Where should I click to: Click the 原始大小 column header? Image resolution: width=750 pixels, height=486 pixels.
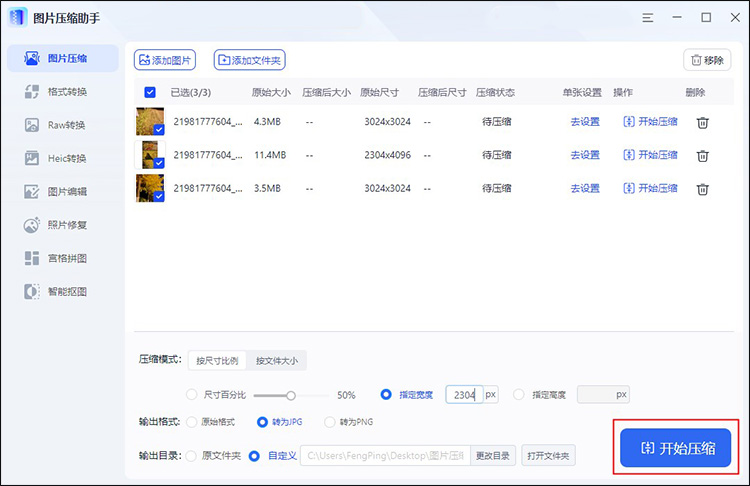click(x=271, y=92)
